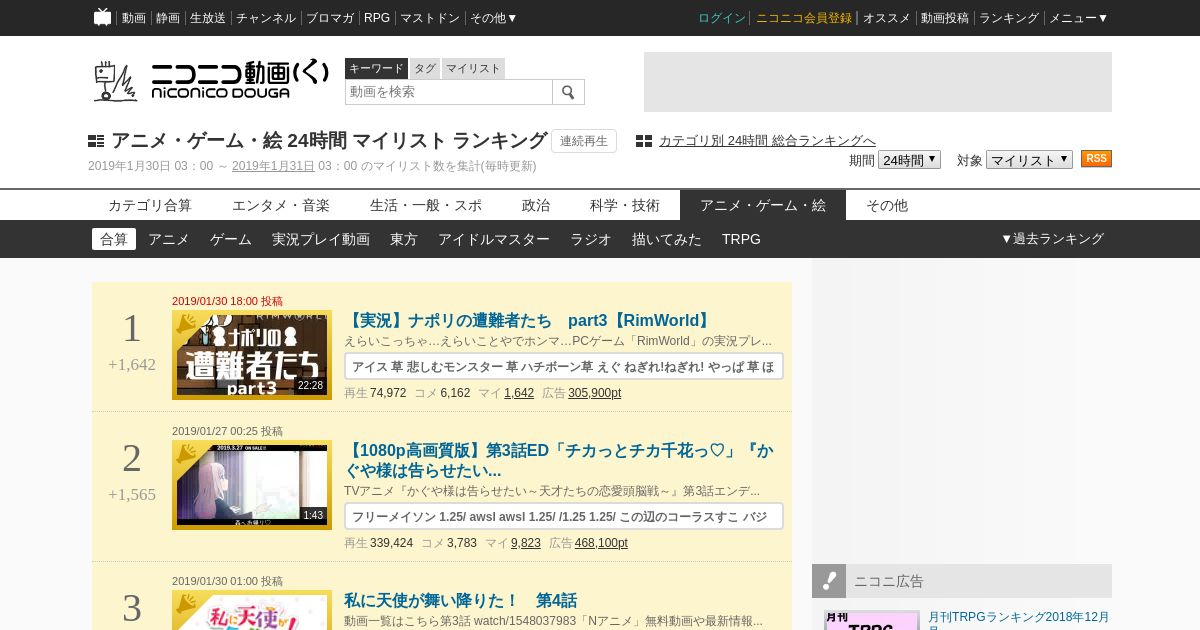Switch to エンタメ・音楽 category tab
The width and height of the screenshot is (1200, 630).
tap(281, 205)
